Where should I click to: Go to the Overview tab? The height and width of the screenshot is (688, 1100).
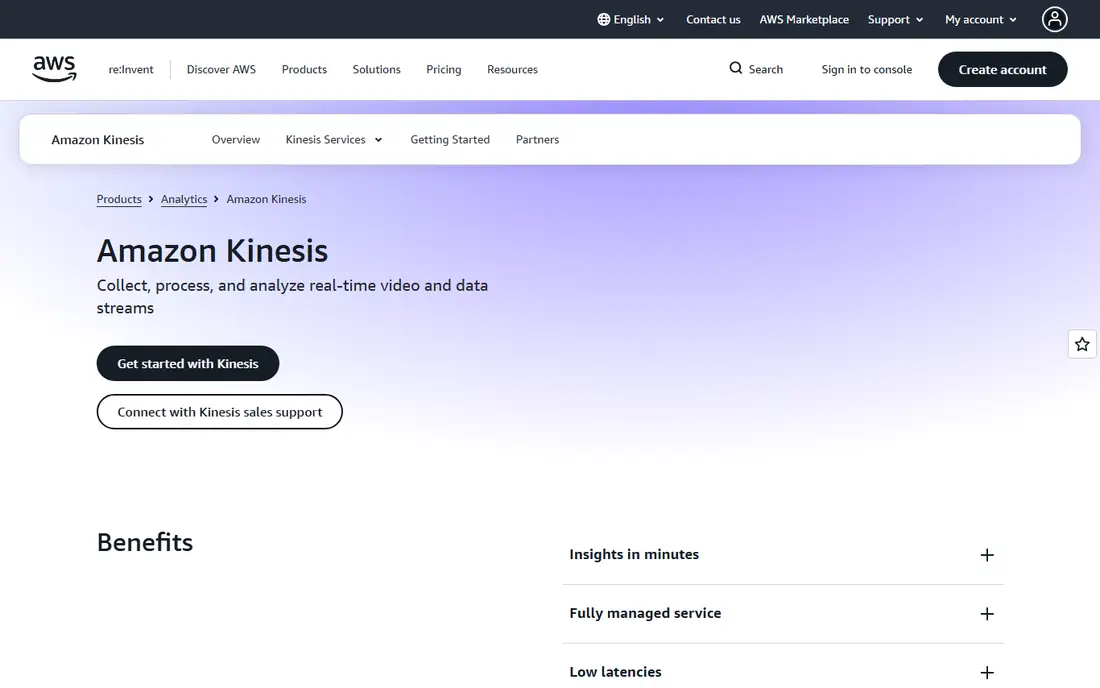tap(236, 140)
